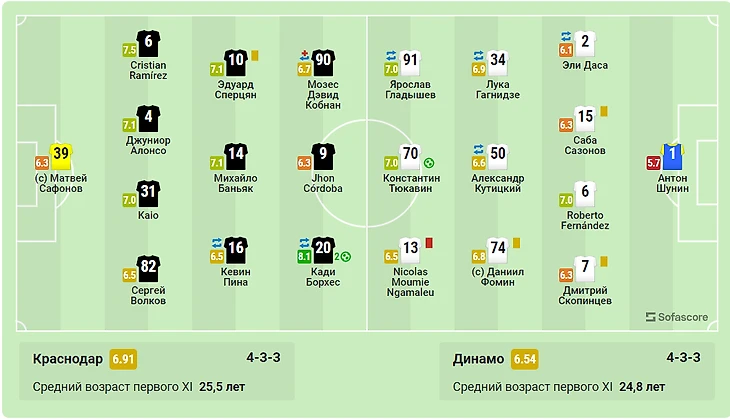
Task: Click the Sofascore logo on the pitch
Action: point(676,317)
